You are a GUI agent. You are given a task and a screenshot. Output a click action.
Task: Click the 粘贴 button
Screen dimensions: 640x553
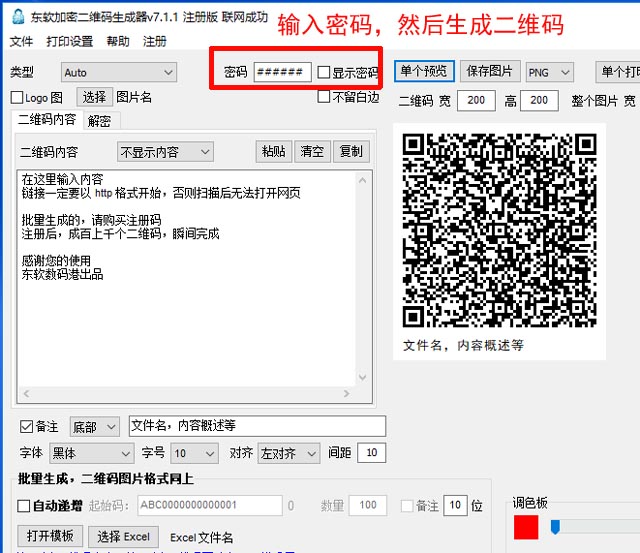(273, 152)
